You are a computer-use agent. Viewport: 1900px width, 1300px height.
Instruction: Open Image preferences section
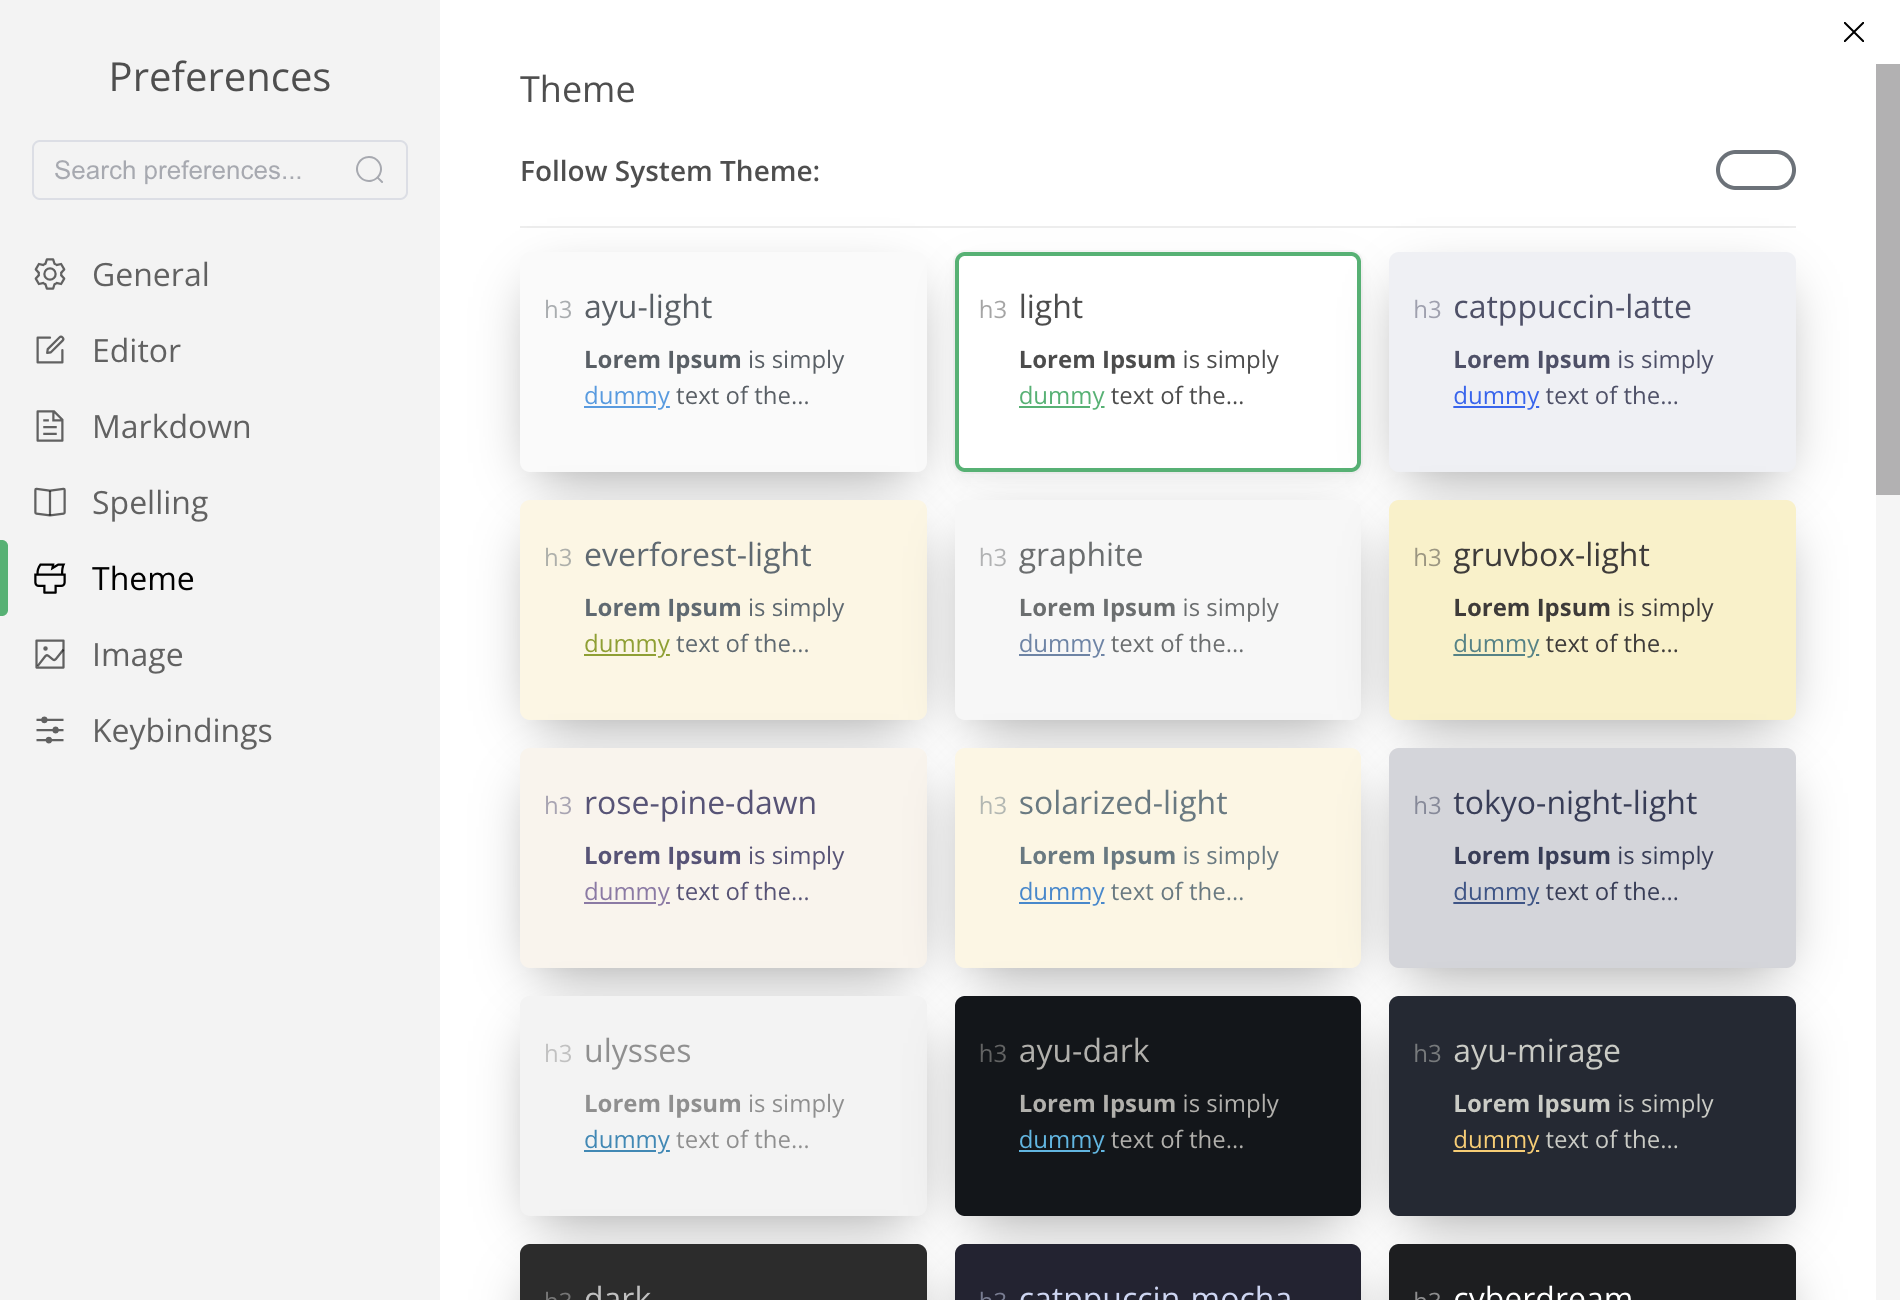[x=220, y=654]
